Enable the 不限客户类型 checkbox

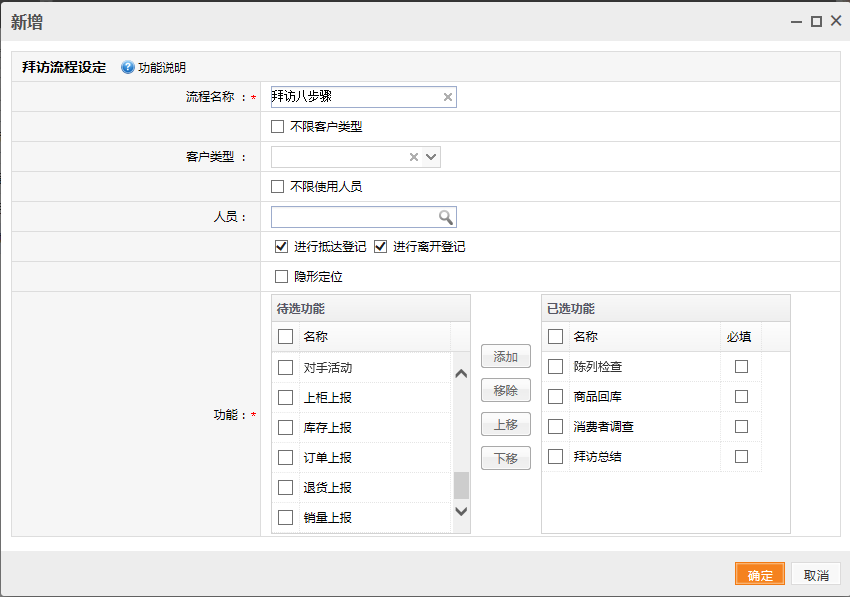coord(277,126)
